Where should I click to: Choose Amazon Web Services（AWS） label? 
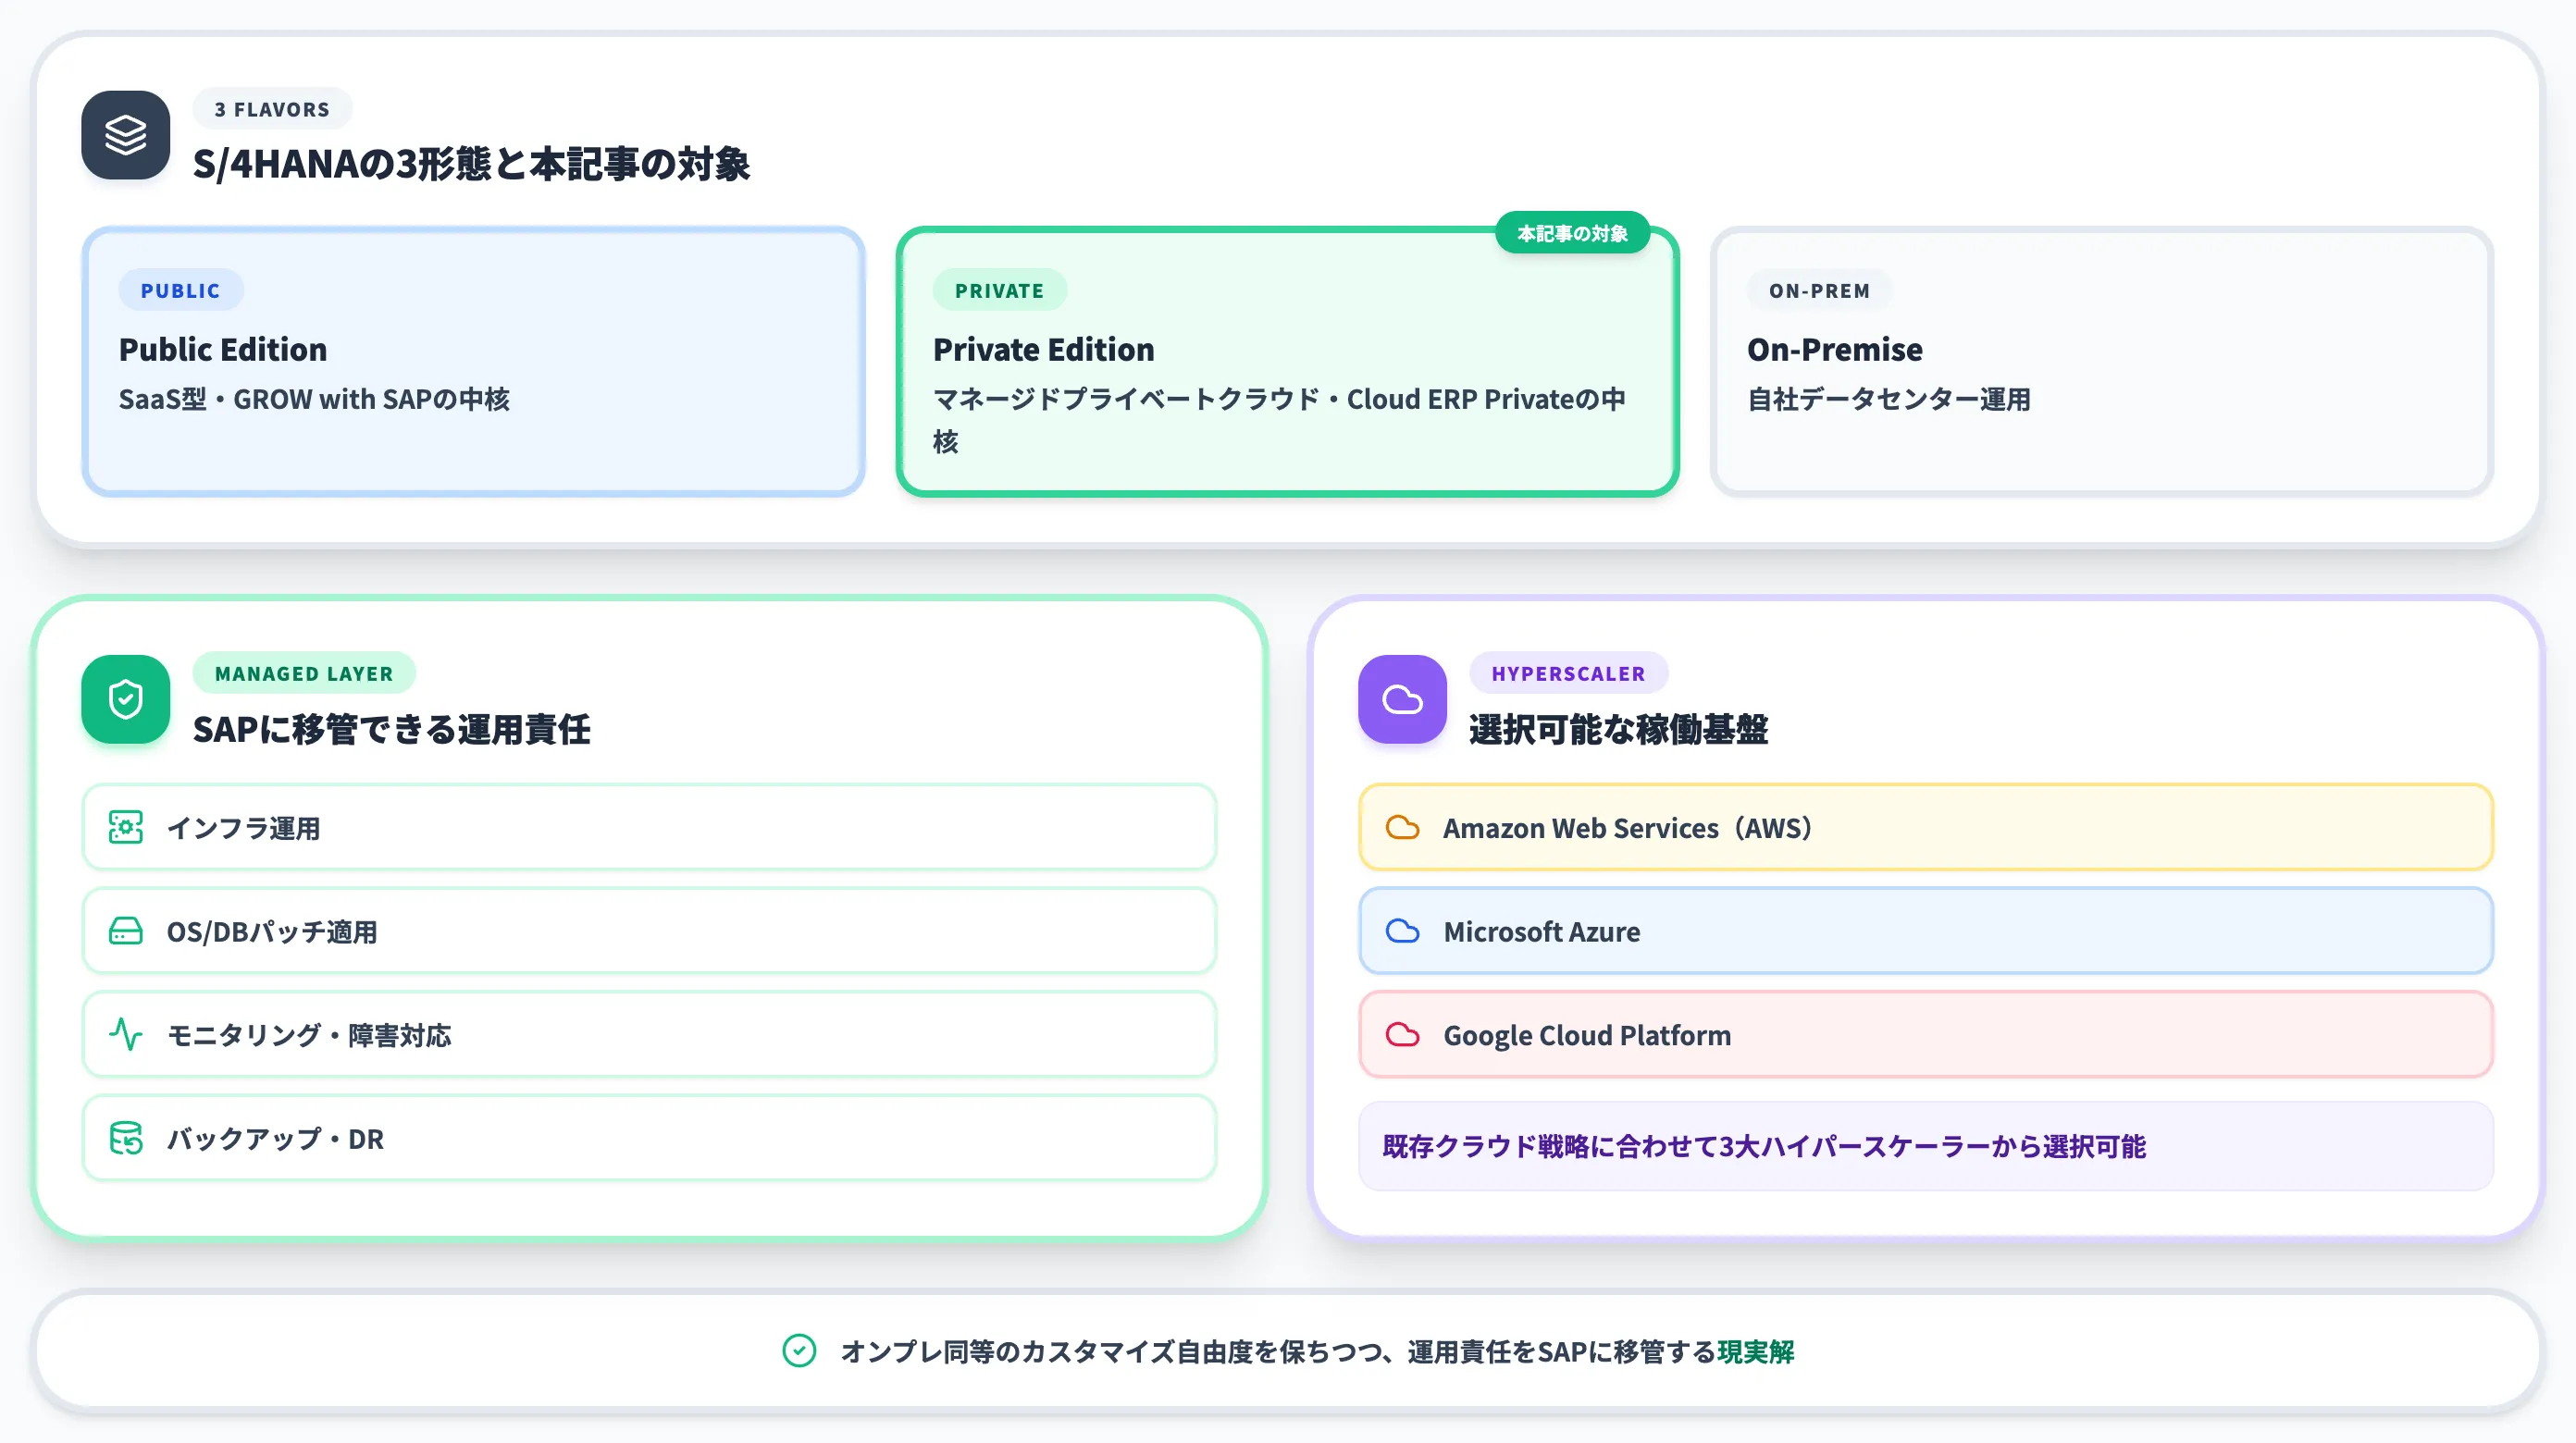coord(1629,828)
